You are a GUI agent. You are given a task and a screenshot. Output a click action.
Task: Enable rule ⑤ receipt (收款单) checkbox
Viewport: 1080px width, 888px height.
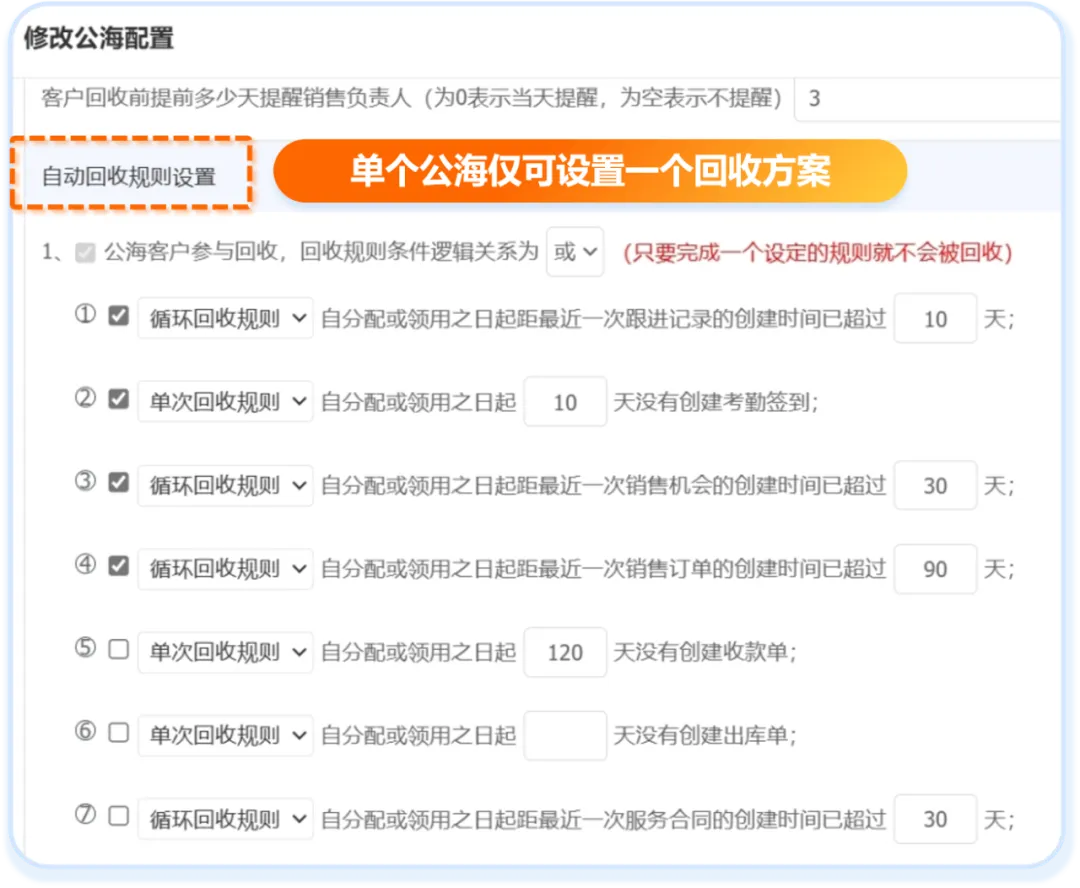[x=119, y=650]
